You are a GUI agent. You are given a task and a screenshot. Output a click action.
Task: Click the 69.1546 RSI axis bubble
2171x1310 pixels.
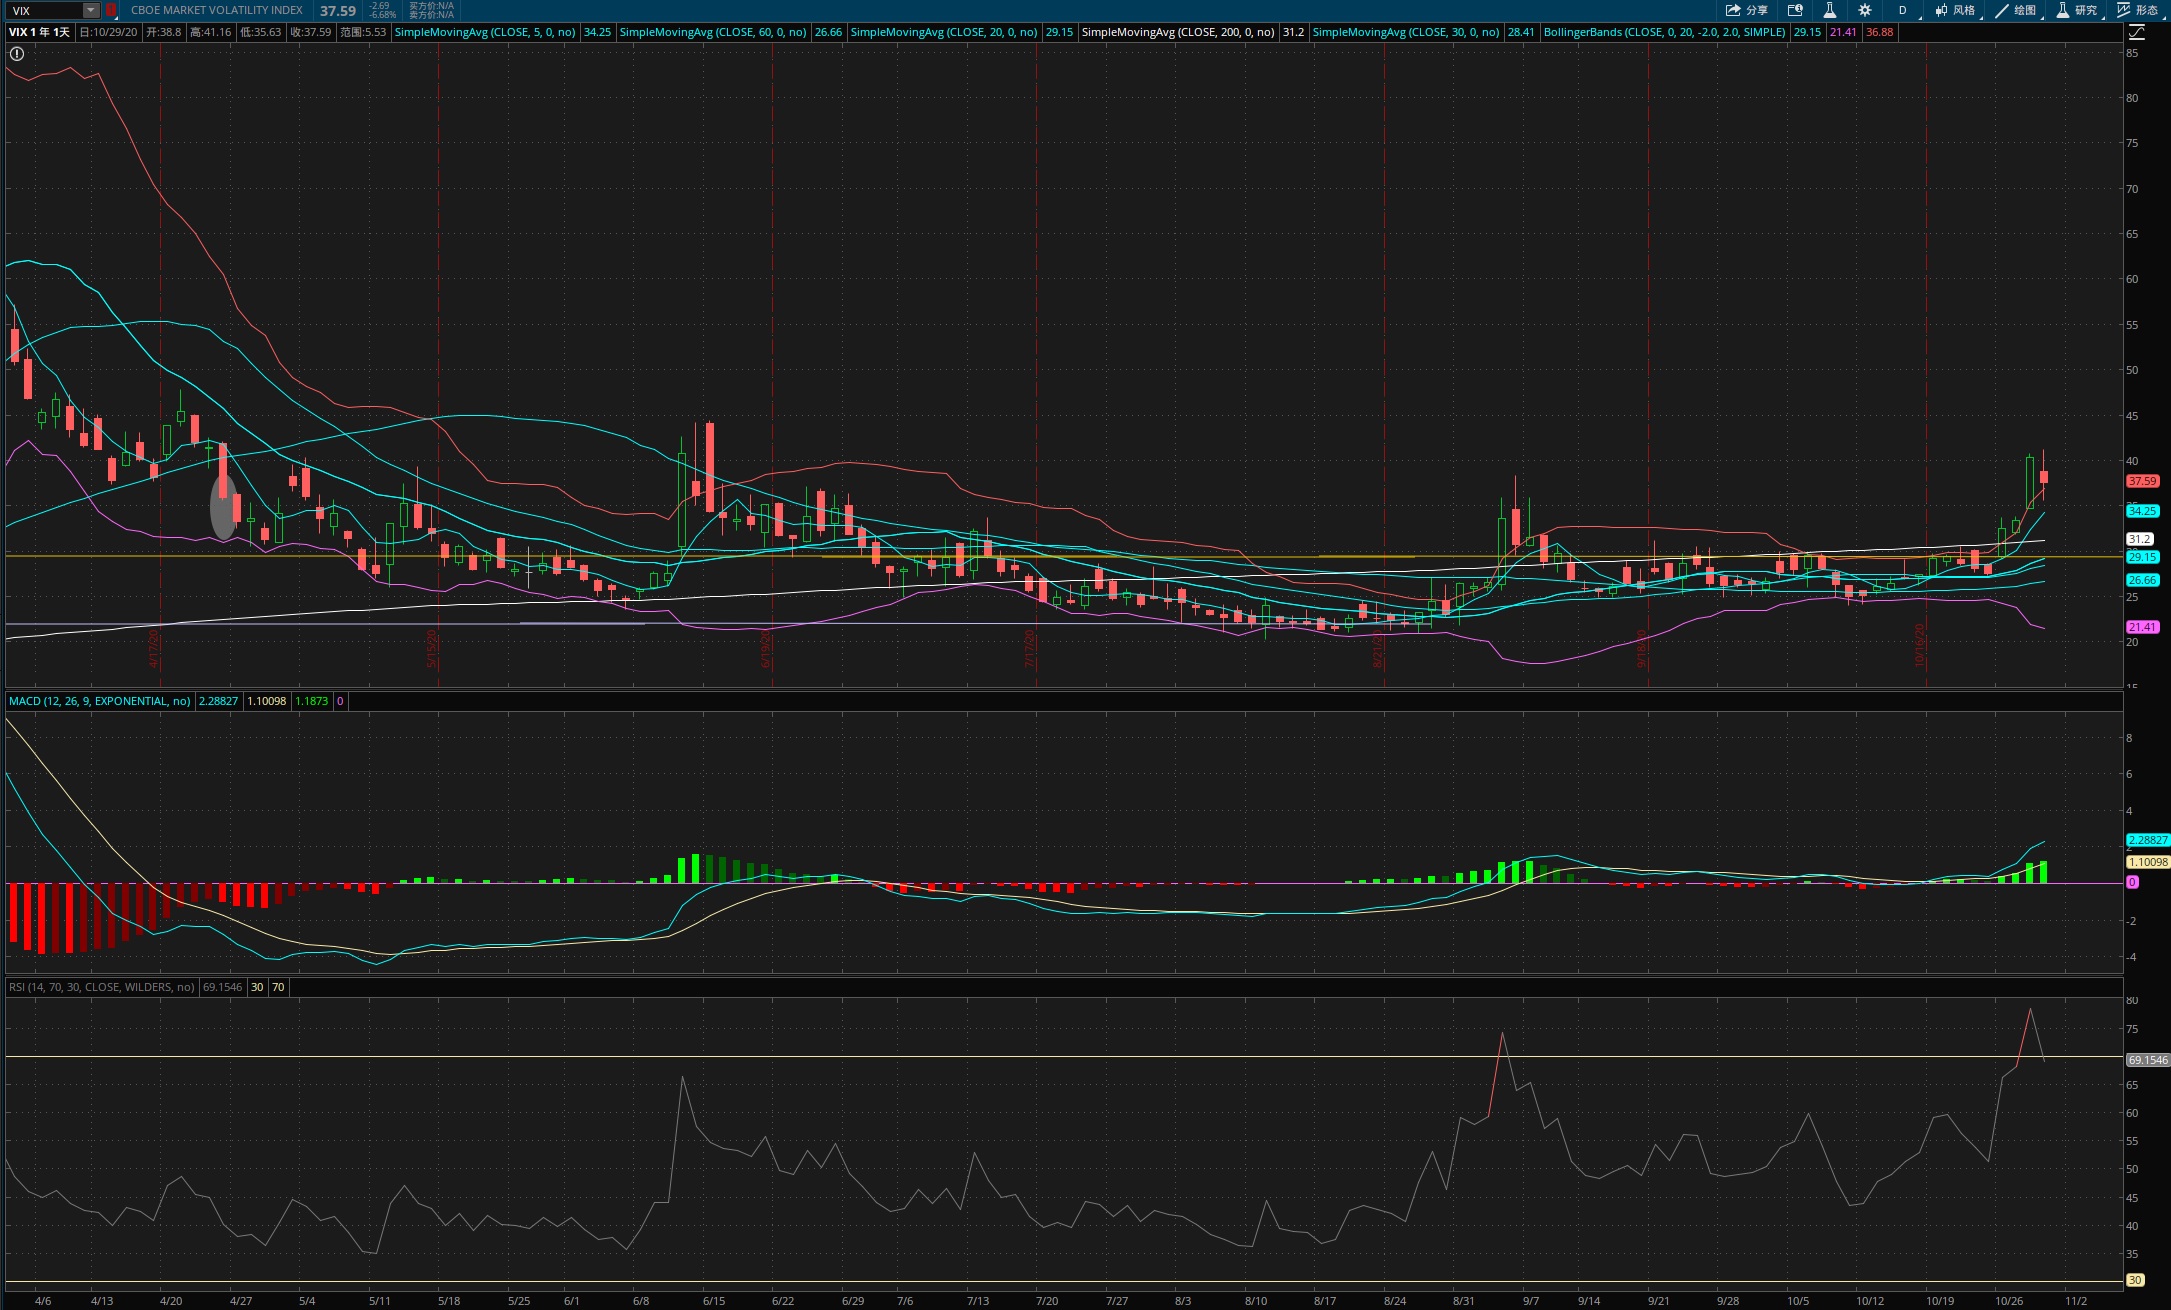pos(2147,1060)
